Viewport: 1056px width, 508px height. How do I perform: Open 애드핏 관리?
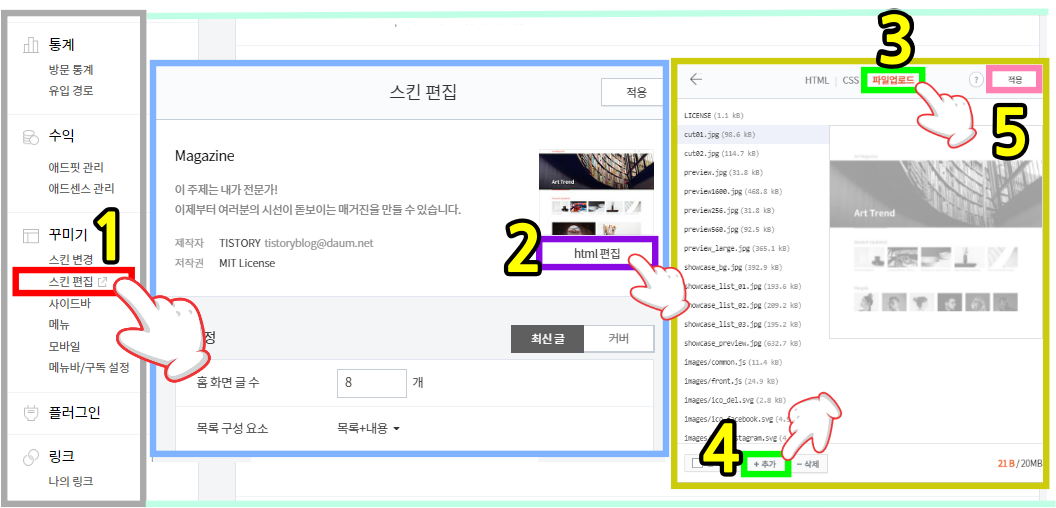(x=76, y=167)
